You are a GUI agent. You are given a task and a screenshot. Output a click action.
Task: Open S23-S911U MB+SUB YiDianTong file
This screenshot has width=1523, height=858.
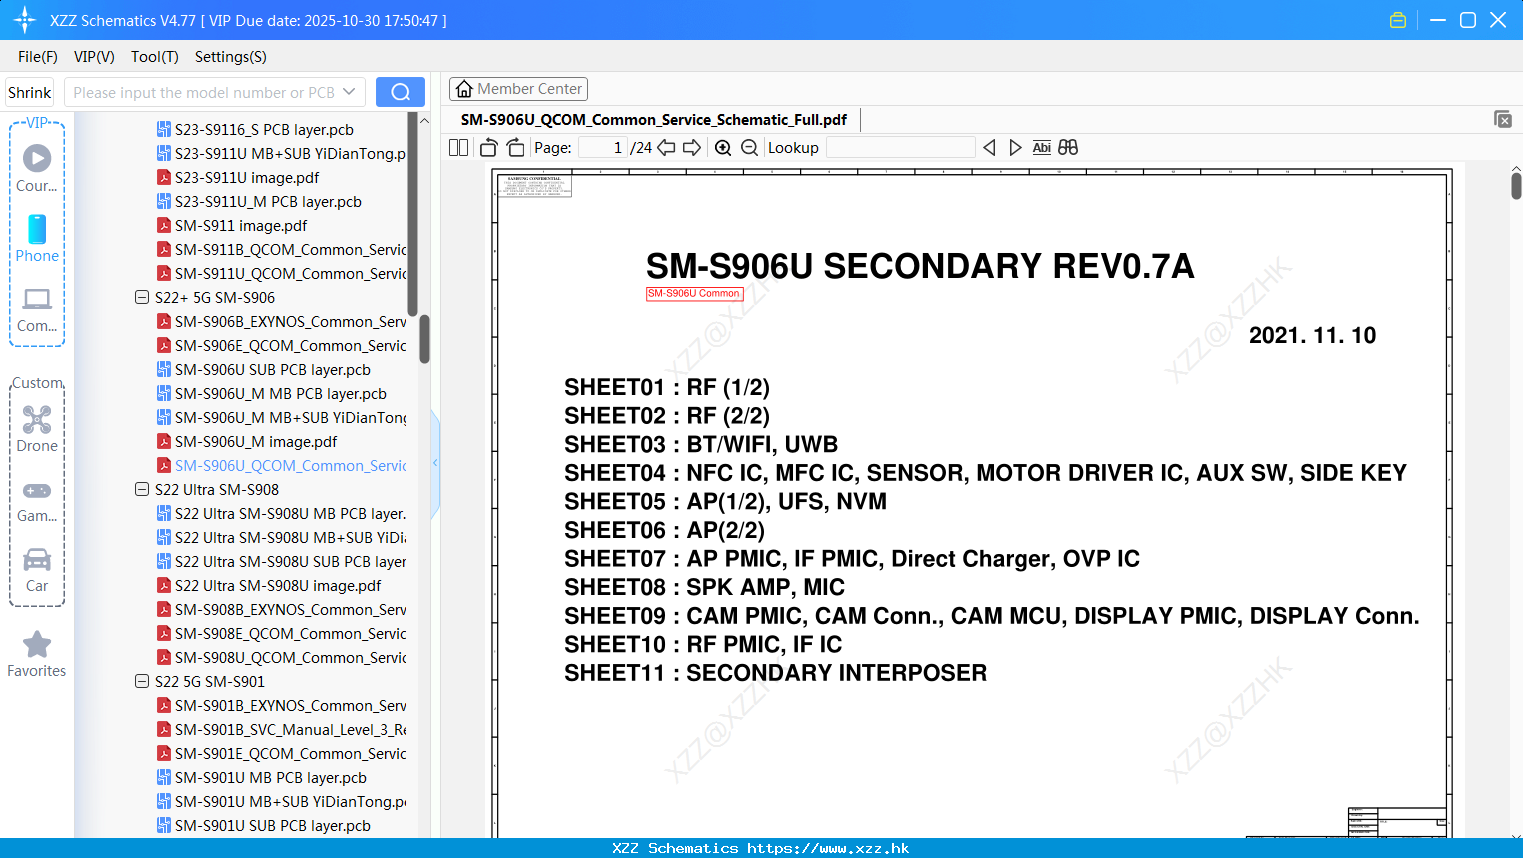coord(281,153)
